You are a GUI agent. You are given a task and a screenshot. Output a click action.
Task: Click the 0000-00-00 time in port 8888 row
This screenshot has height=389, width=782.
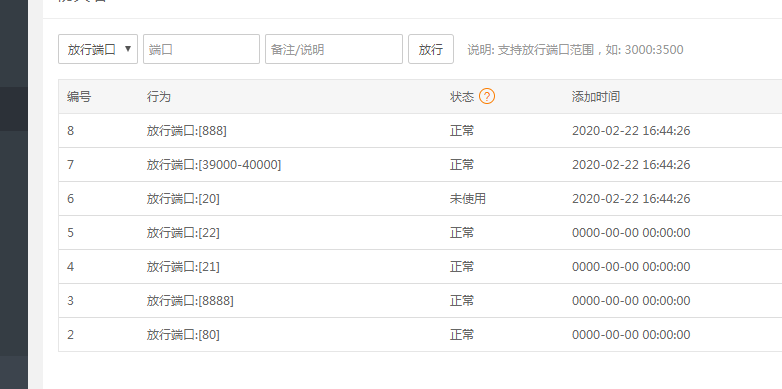point(631,300)
